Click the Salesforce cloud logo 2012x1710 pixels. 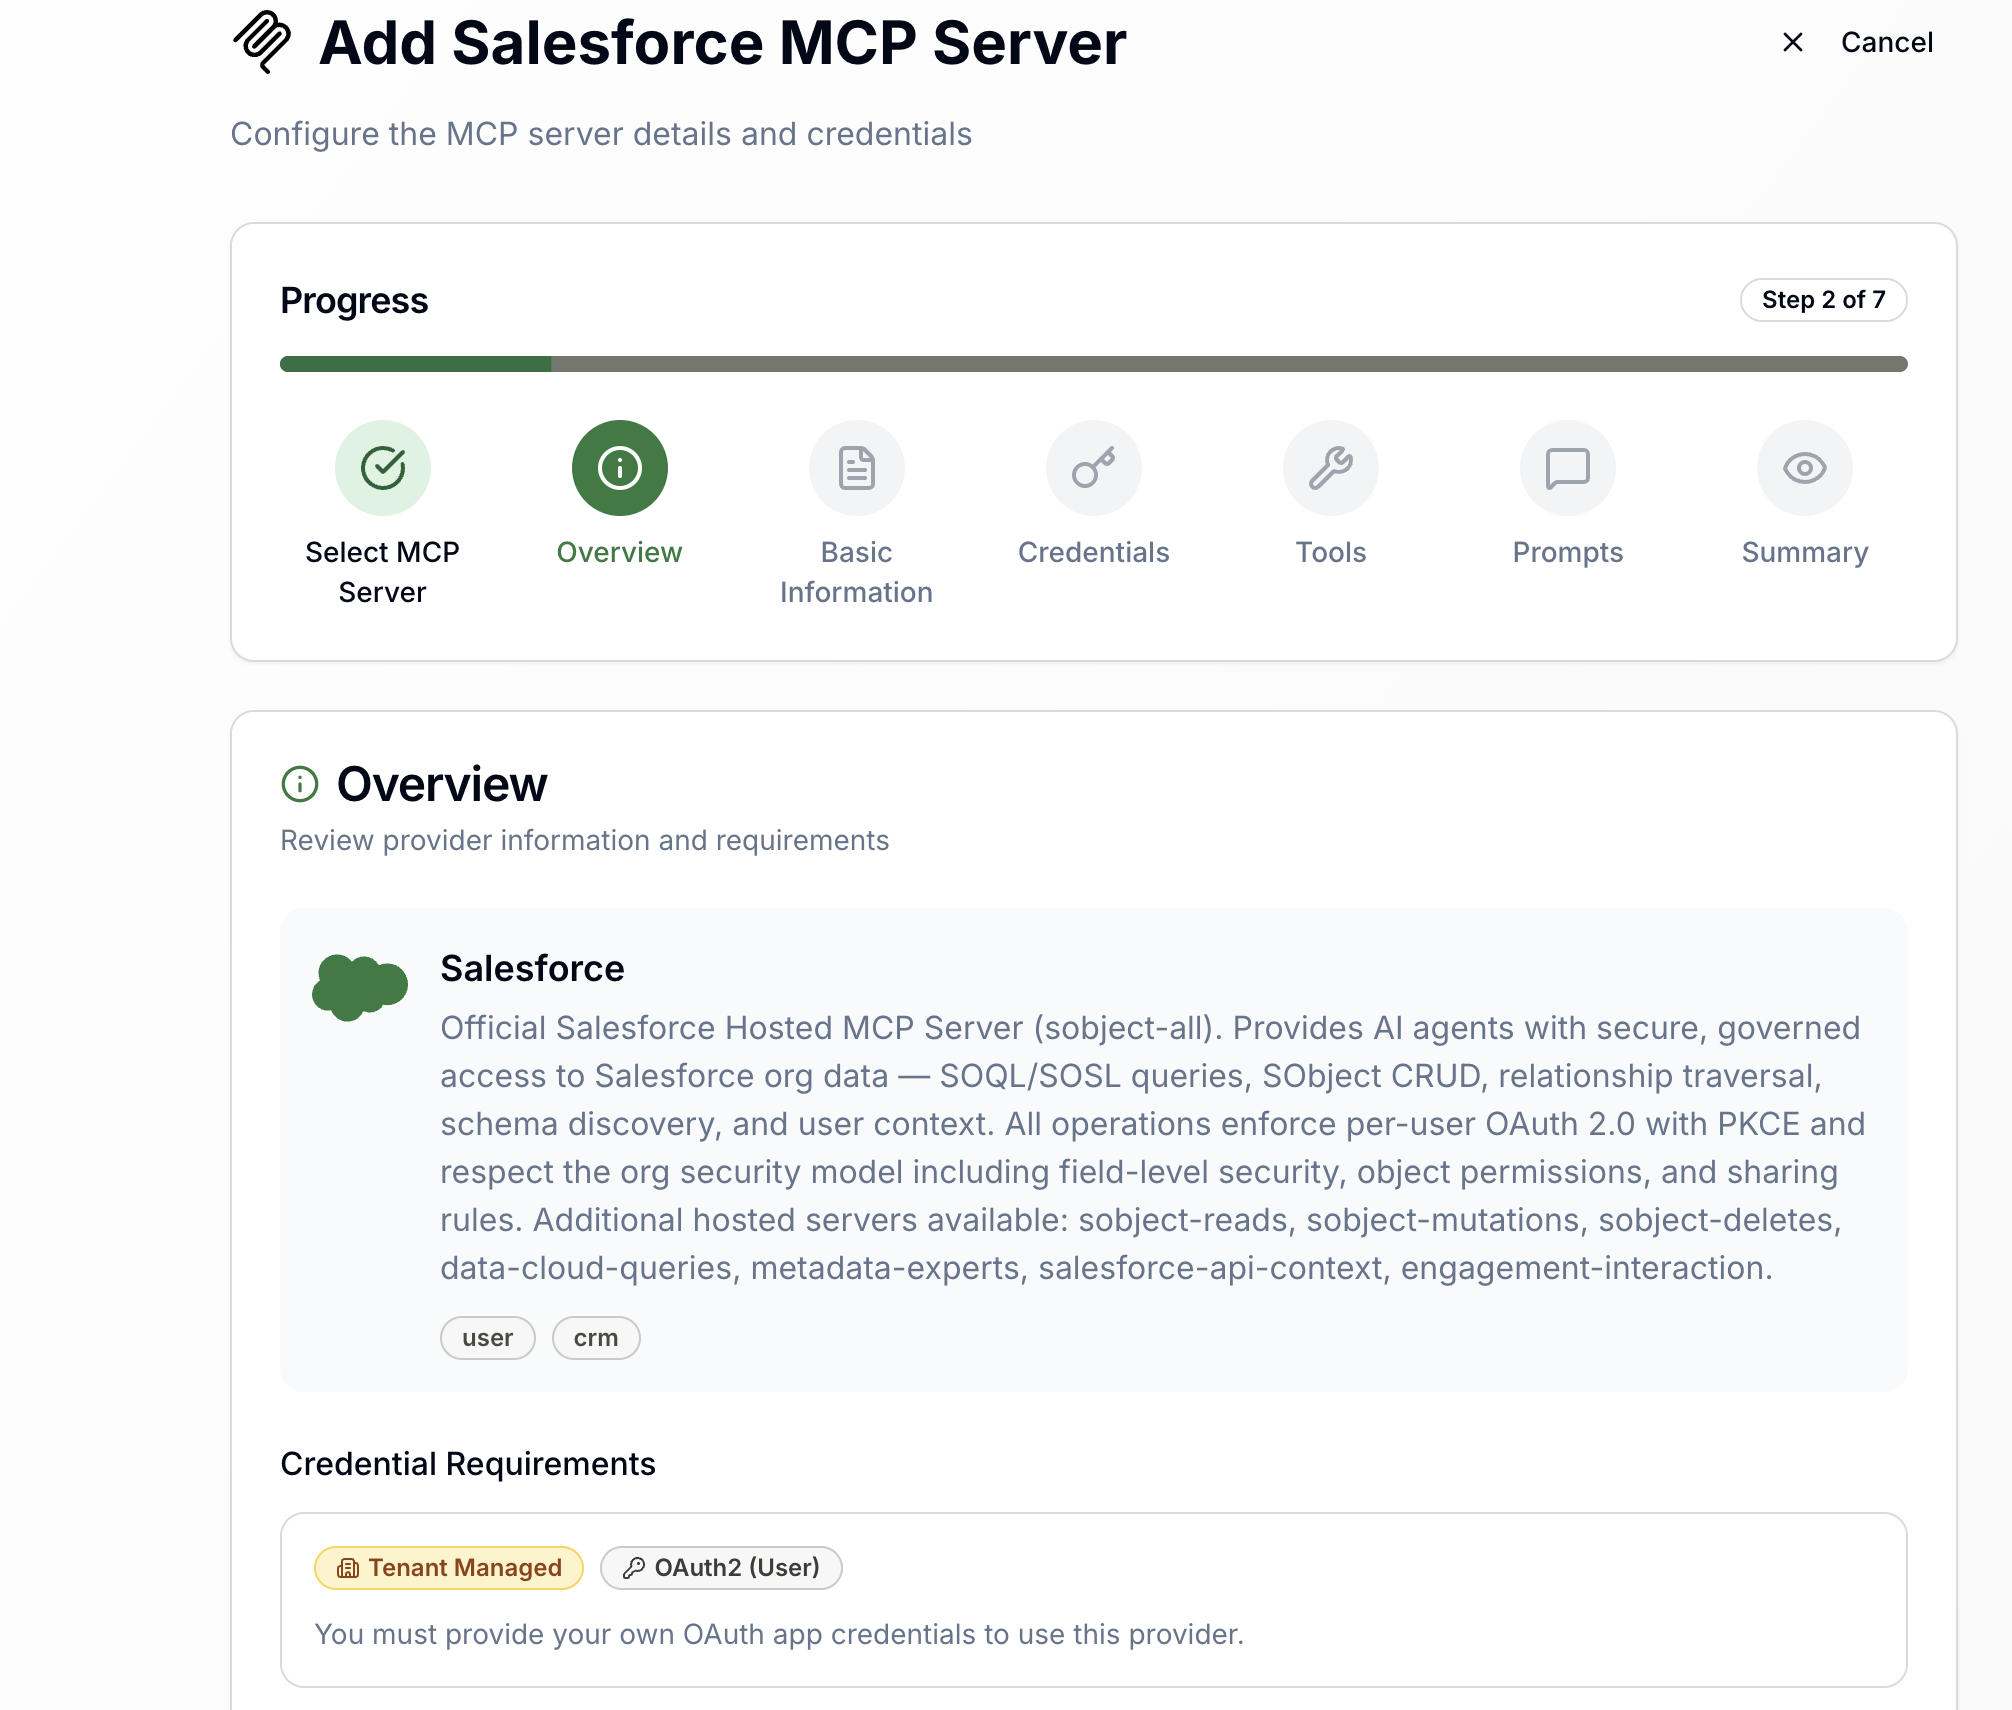(360, 987)
